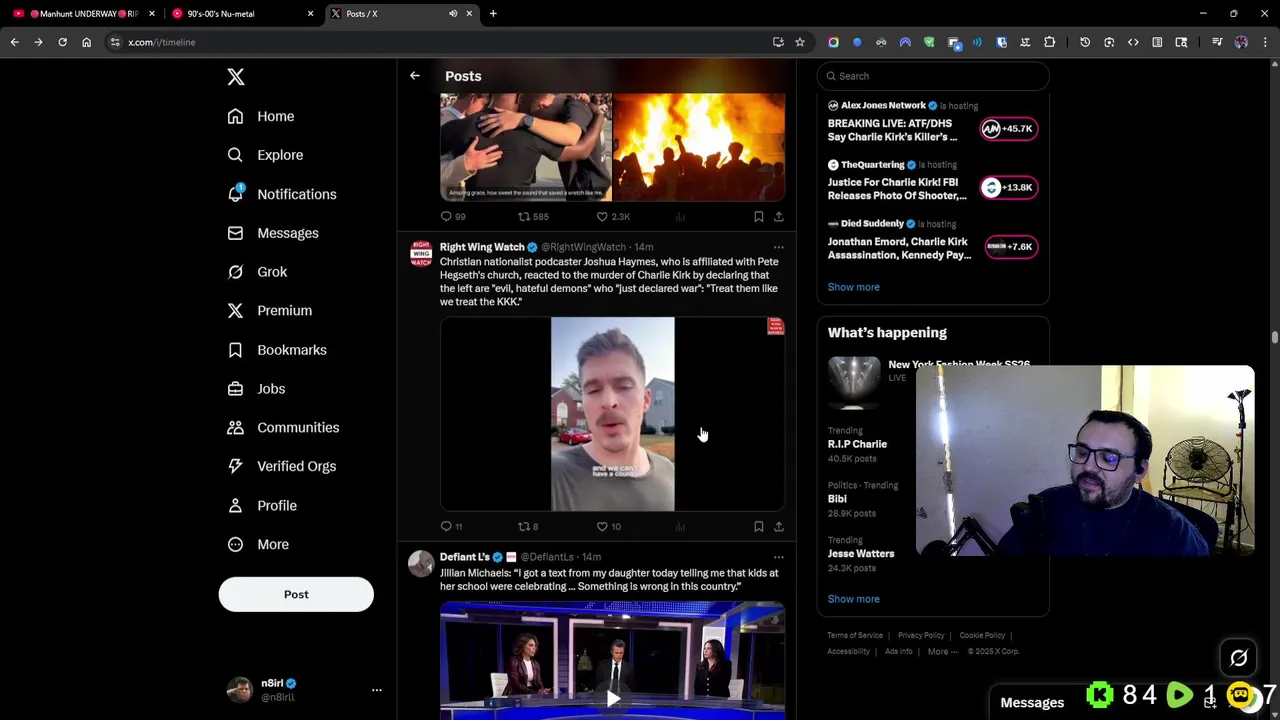The height and width of the screenshot is (720, 1280).
Task: Mute the Posts / X tab audio
Action: click(453, 14)
